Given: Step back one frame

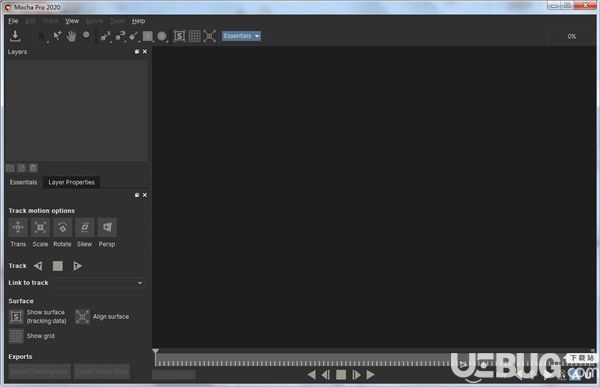Looking at the screenshot, I should [x=326, y=375].
